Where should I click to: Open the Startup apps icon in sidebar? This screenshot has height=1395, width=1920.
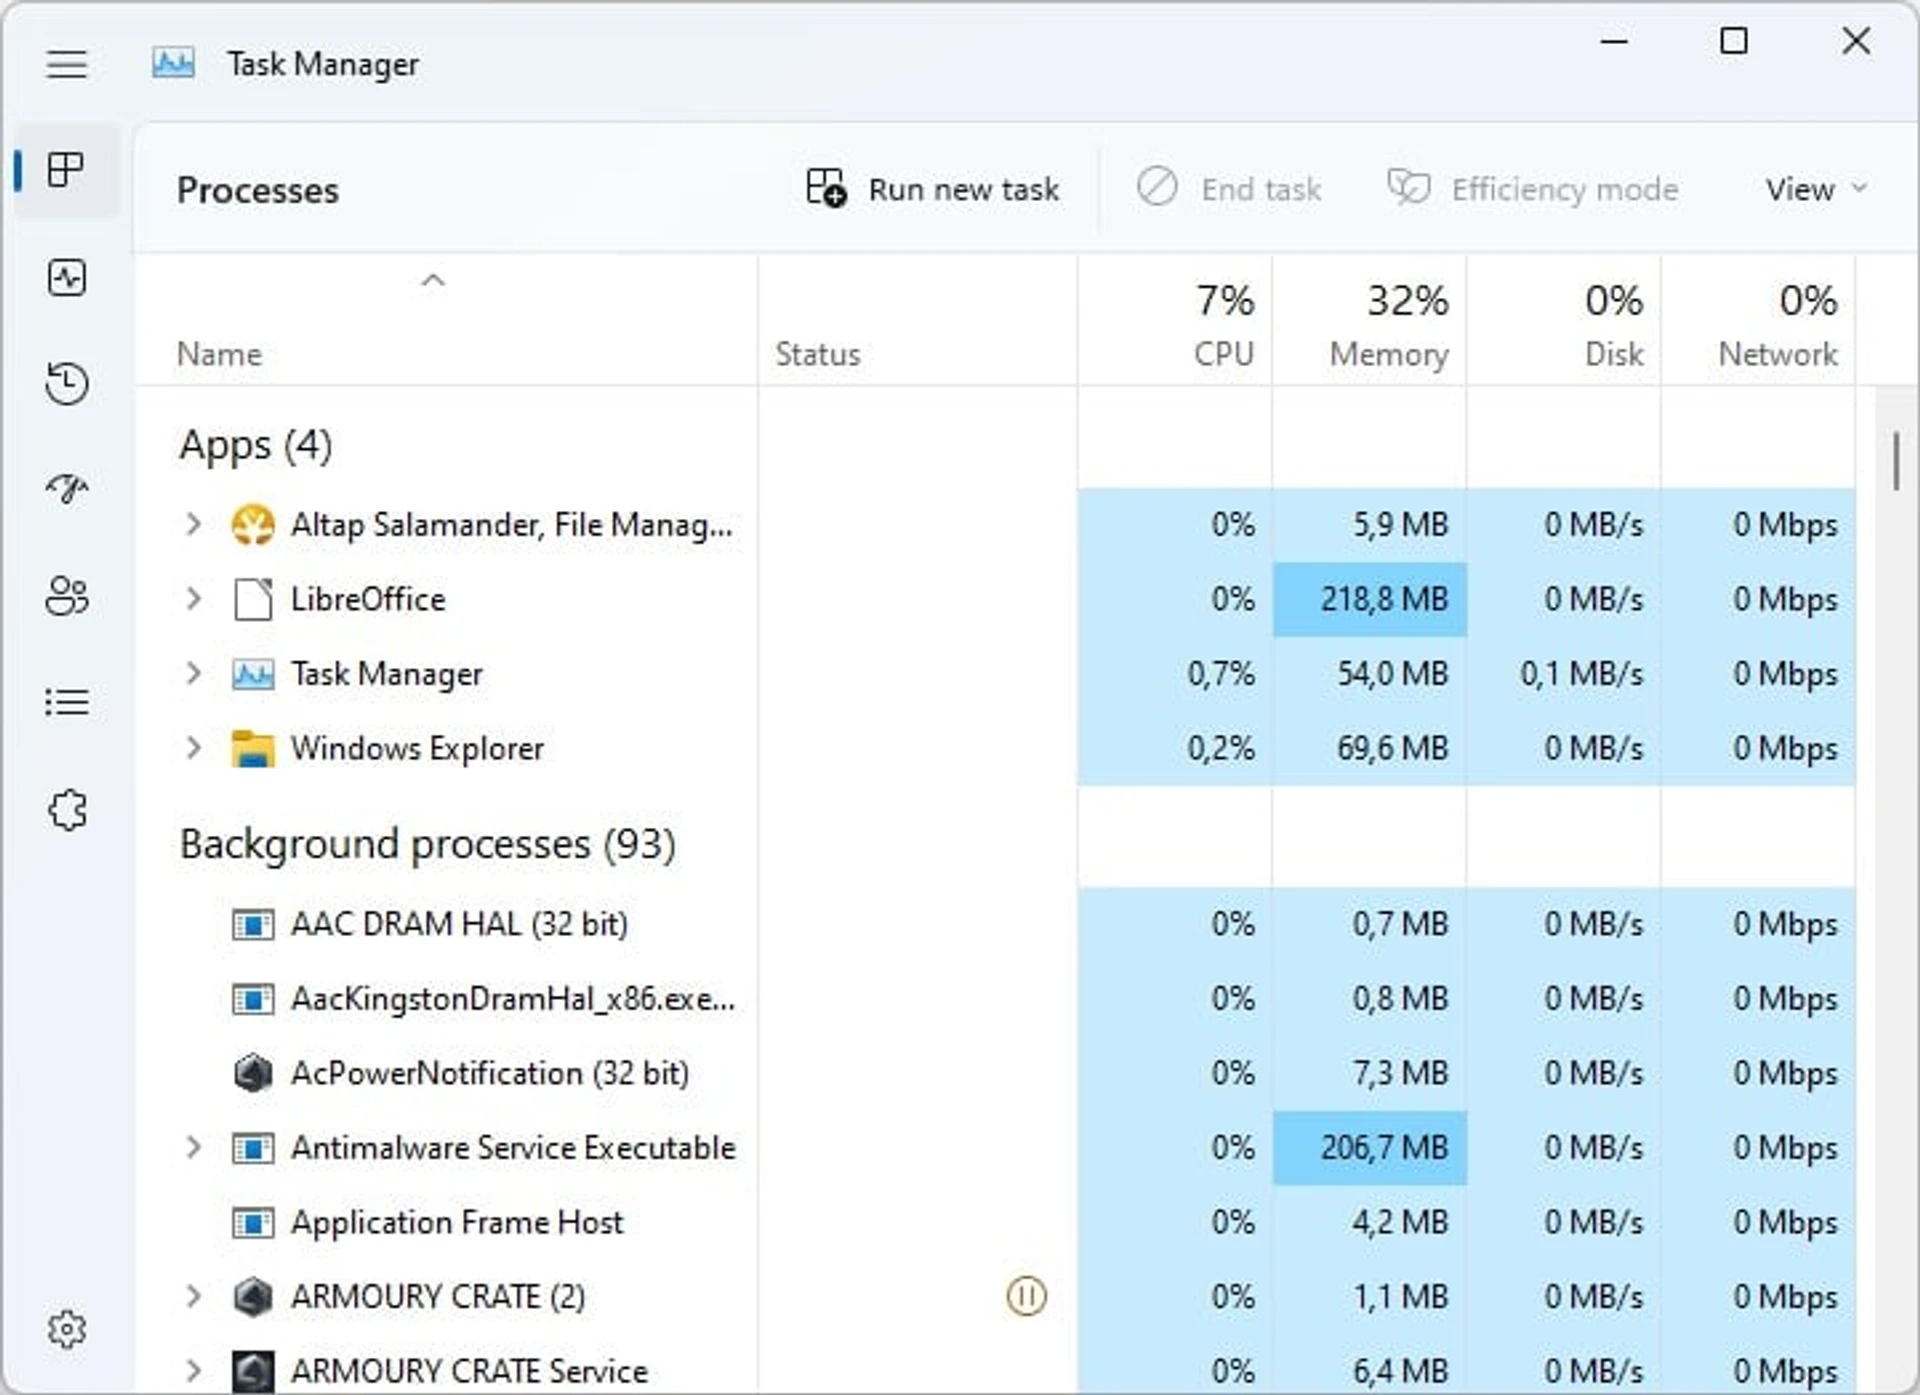tap(66, 489)
